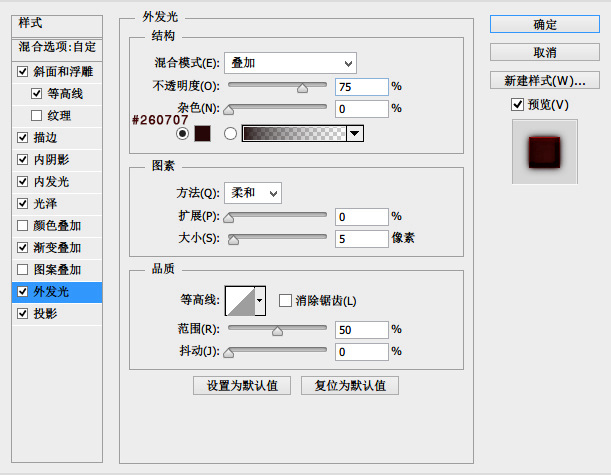Toggle 斜面和浮雕 checkbox
This screenshot has height=475, width=611.
pos(23,72)
